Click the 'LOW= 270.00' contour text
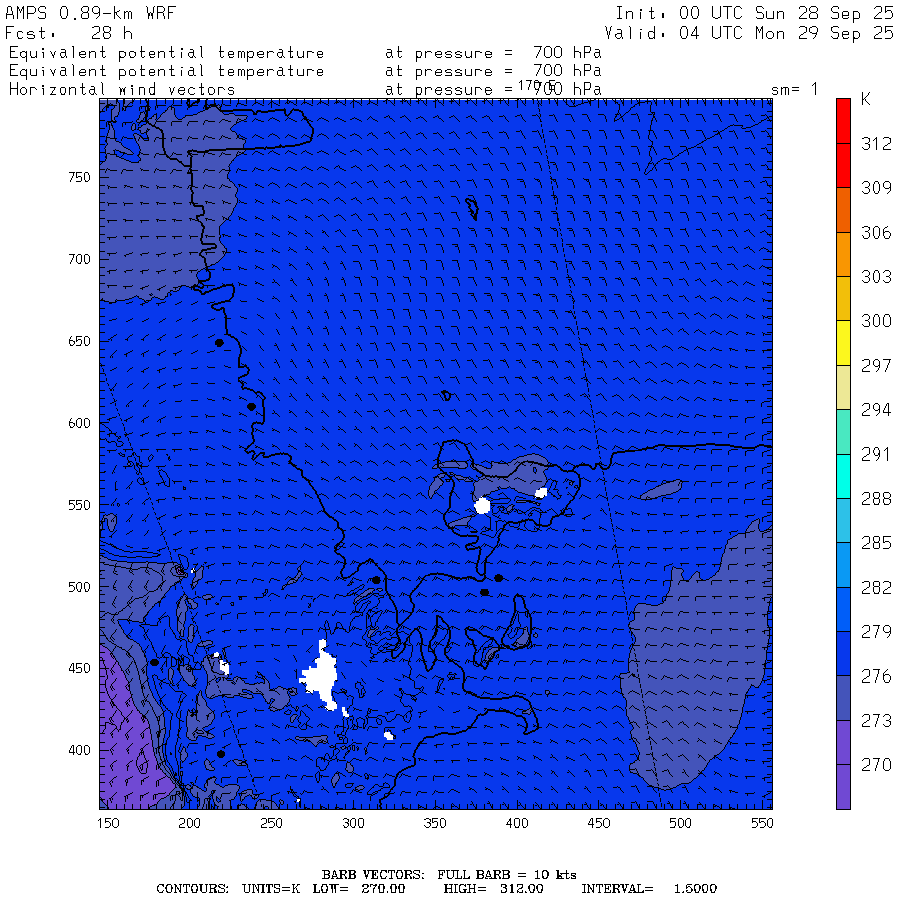The height and width of the screenshot is (900, 900). [358, 889]
